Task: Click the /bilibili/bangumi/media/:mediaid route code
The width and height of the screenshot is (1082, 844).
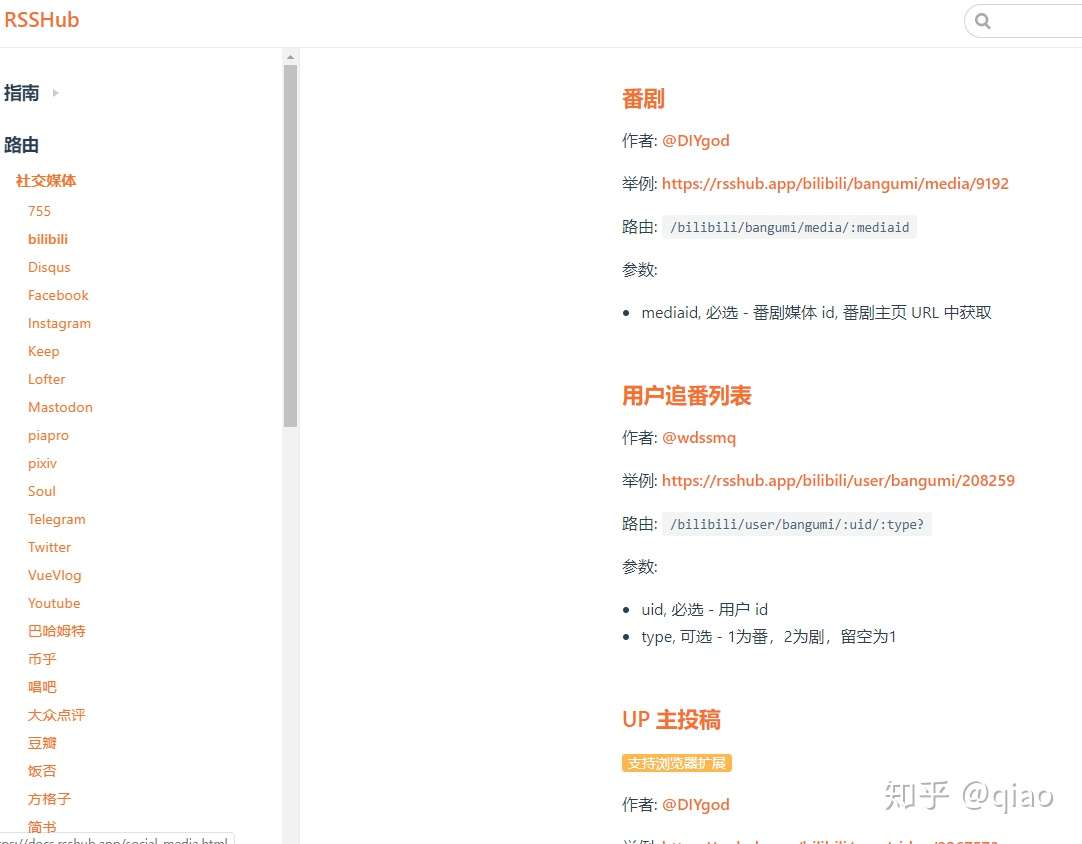Action: 789,227
